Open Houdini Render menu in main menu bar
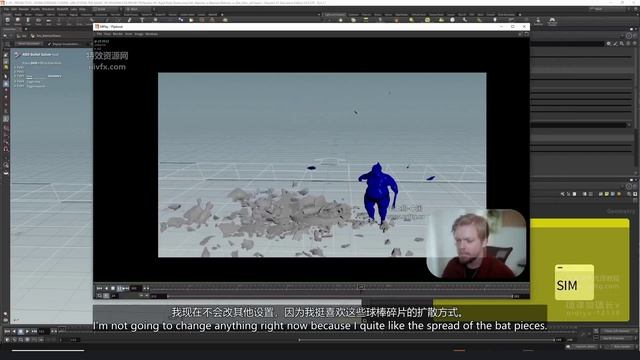The height and width of the screenshot is (360, 640). click(x=24, y=9)
